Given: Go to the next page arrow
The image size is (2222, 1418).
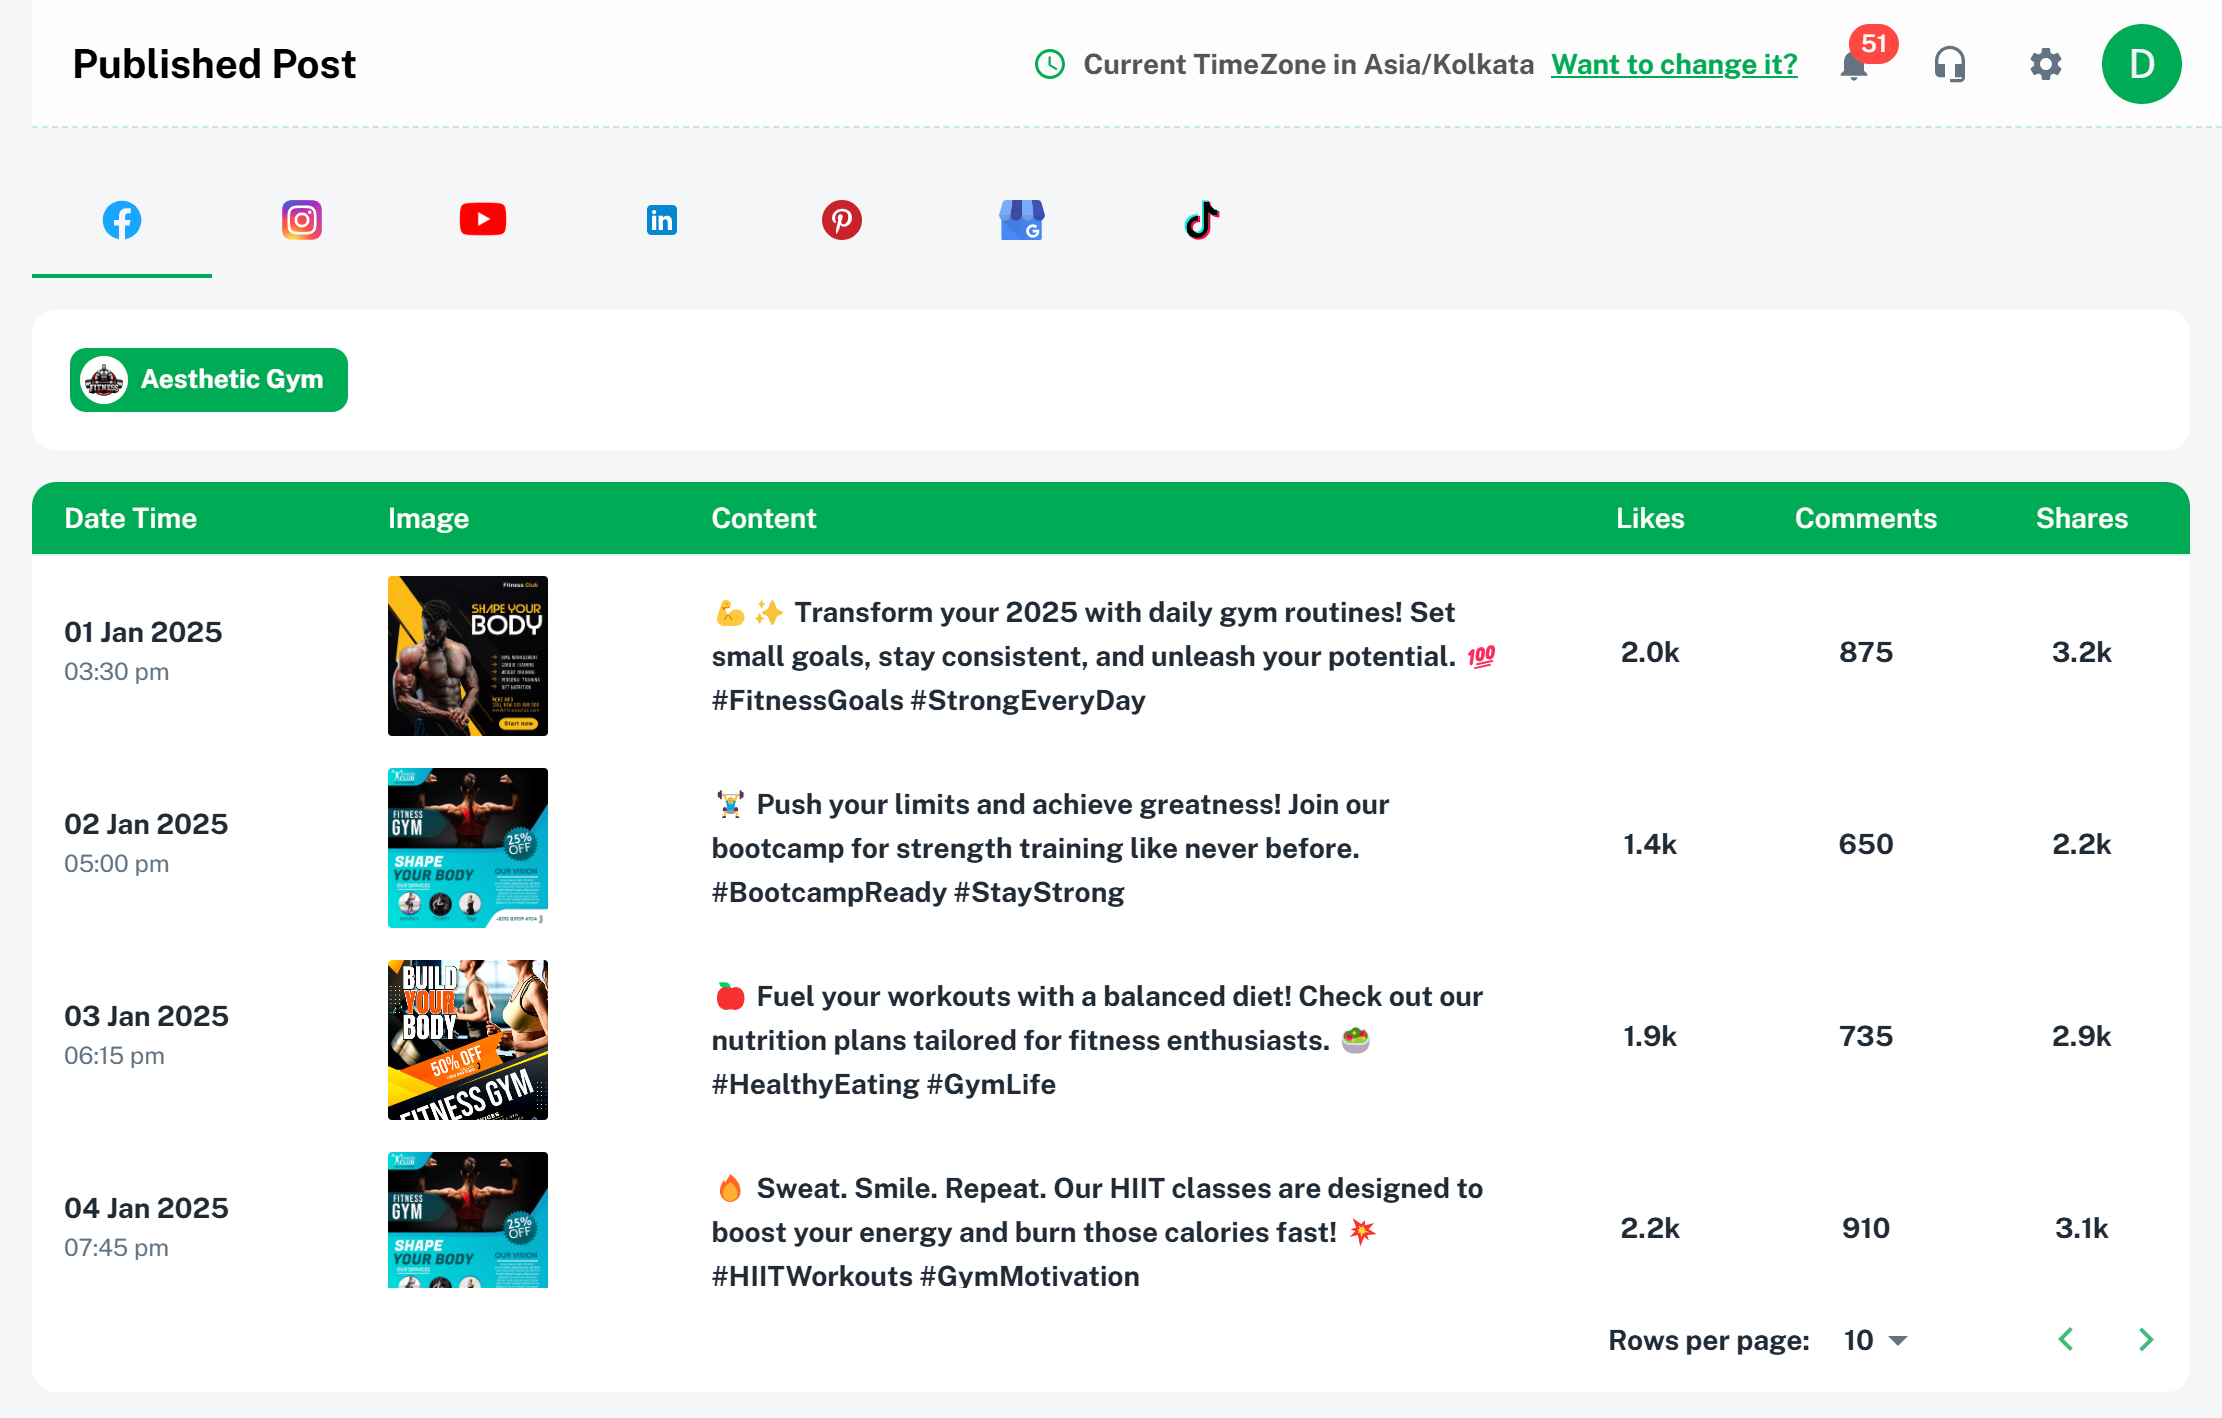Looking at the screenshot, I should coord(2146,1340).
